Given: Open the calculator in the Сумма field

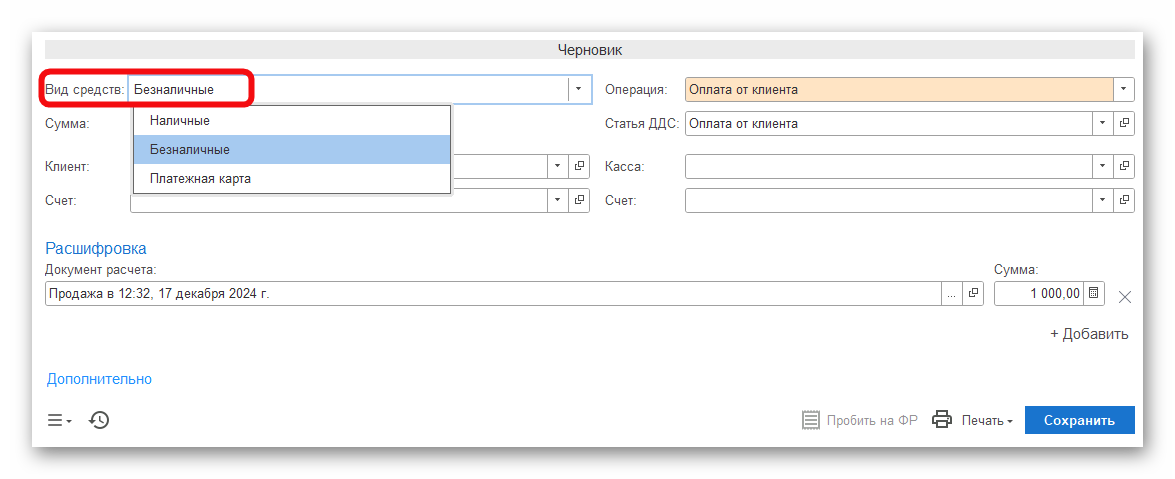Looking at the screenshot, I should 1094,294.
